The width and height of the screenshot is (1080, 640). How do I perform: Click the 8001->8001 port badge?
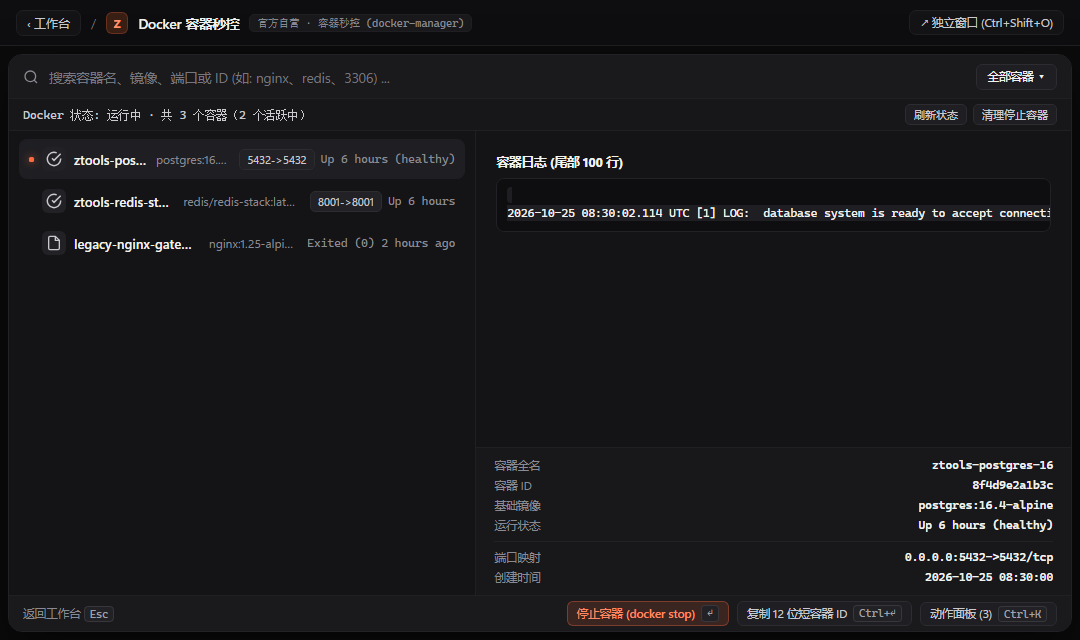[346, 202]
